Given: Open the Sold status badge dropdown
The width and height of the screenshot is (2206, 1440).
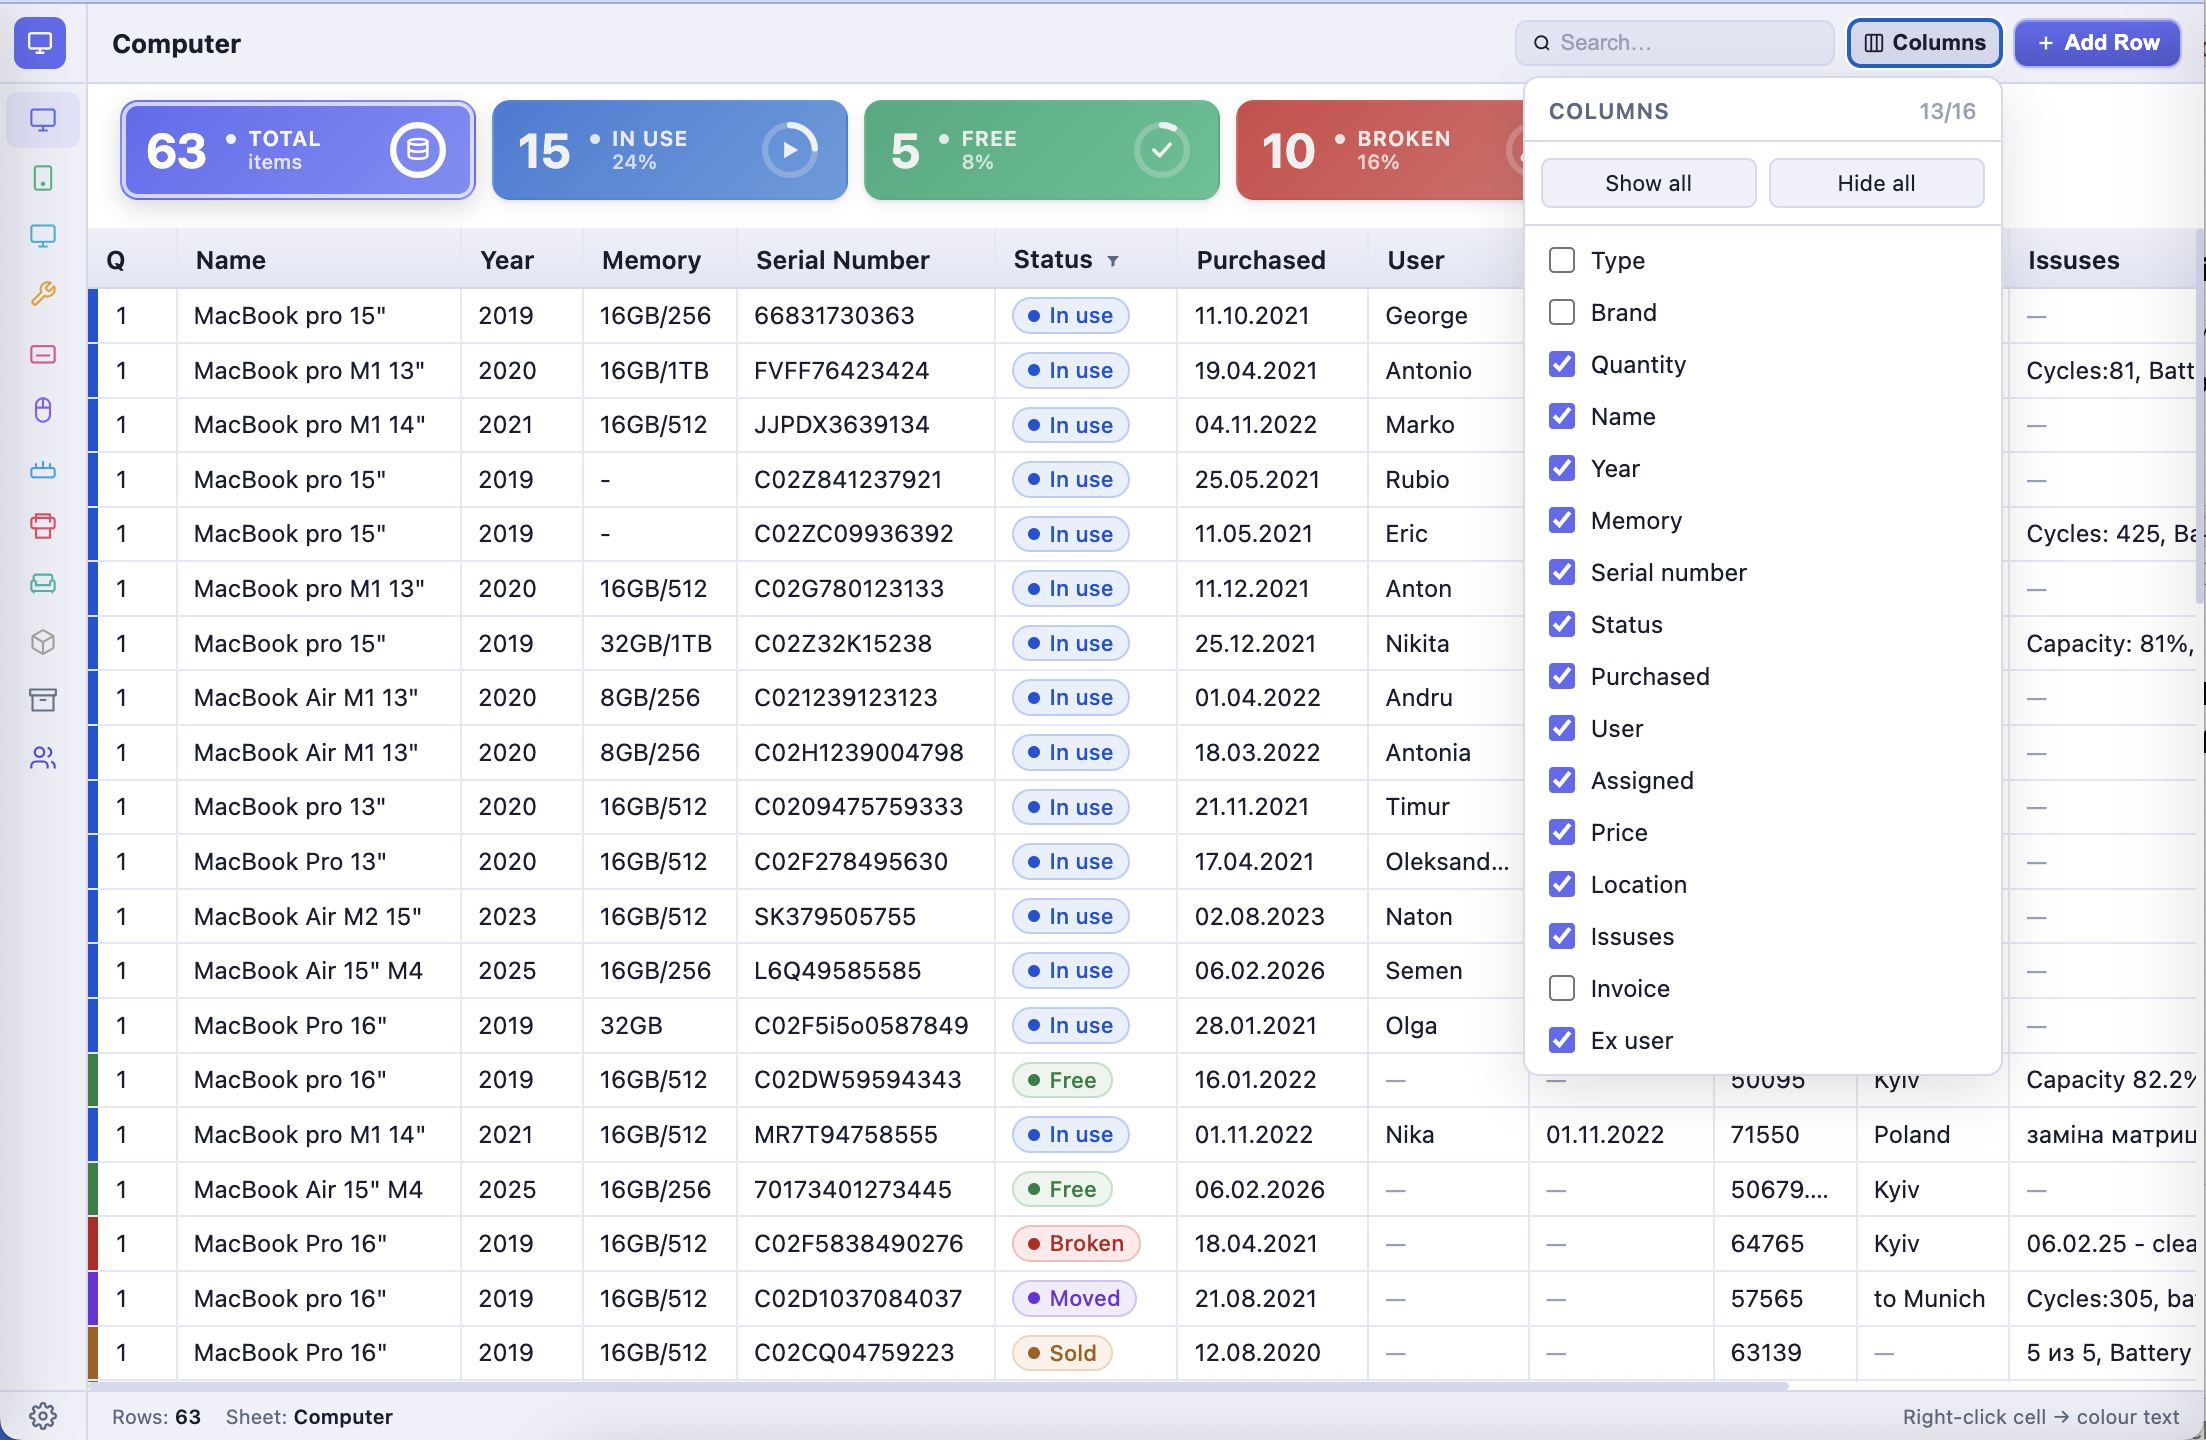Looking at the screenshot, I should pyautogui.click(x=1062, y=1353).
